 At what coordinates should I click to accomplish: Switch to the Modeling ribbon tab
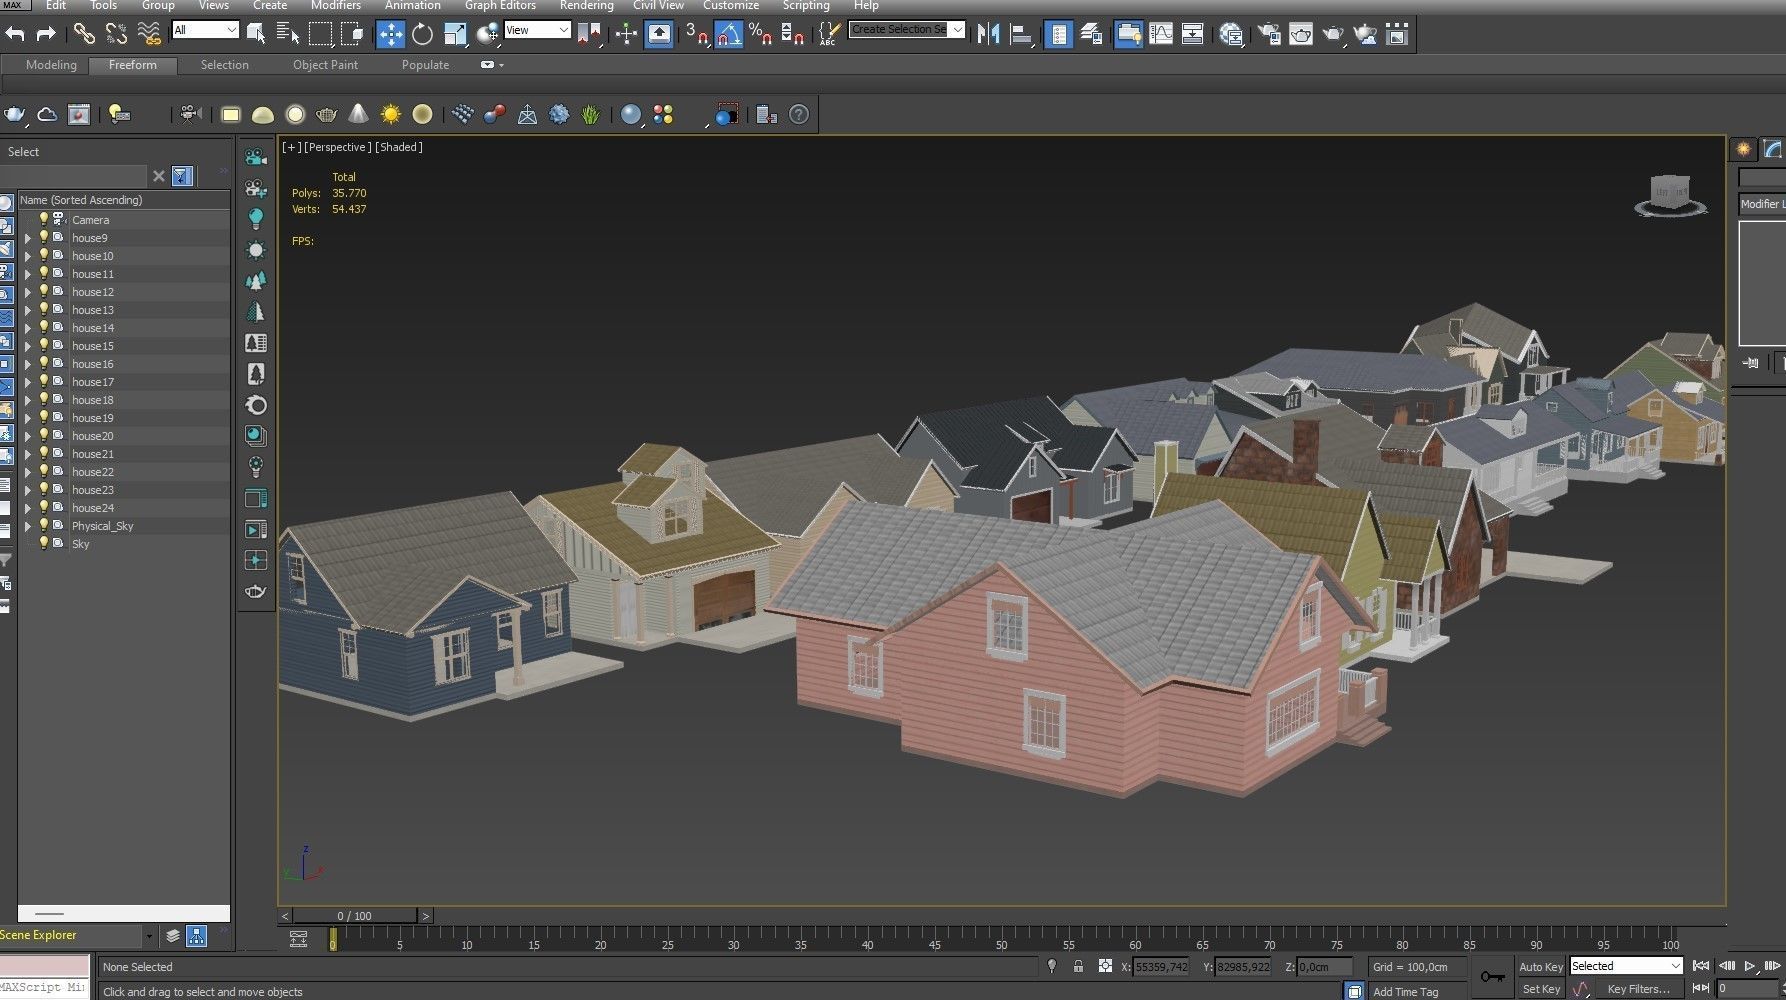click(51, 65)
